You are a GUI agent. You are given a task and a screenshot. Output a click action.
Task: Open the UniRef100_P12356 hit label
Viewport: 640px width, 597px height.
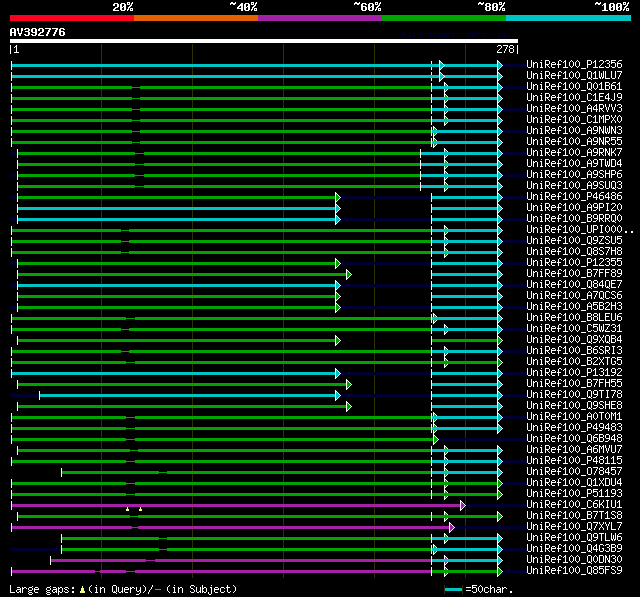coord(574,64)
